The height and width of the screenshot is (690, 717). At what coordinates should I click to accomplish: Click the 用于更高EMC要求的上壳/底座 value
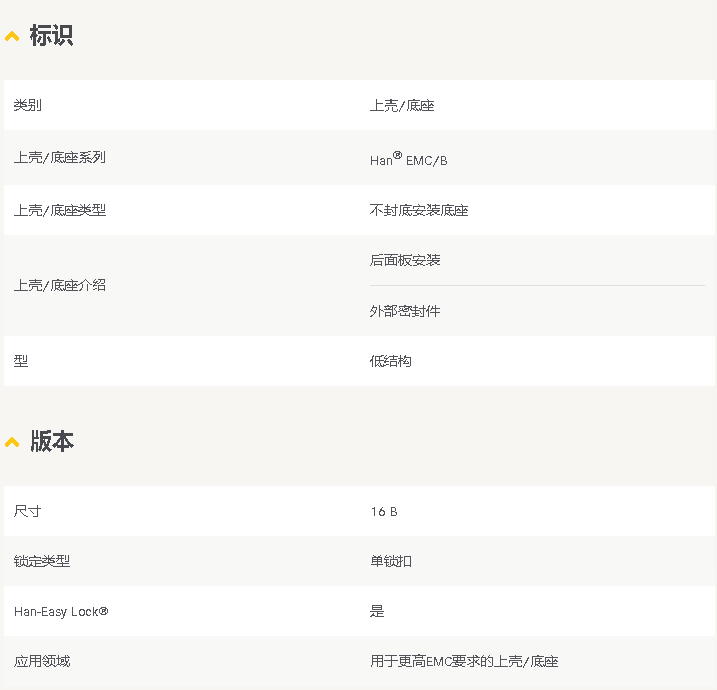[464, 661]
